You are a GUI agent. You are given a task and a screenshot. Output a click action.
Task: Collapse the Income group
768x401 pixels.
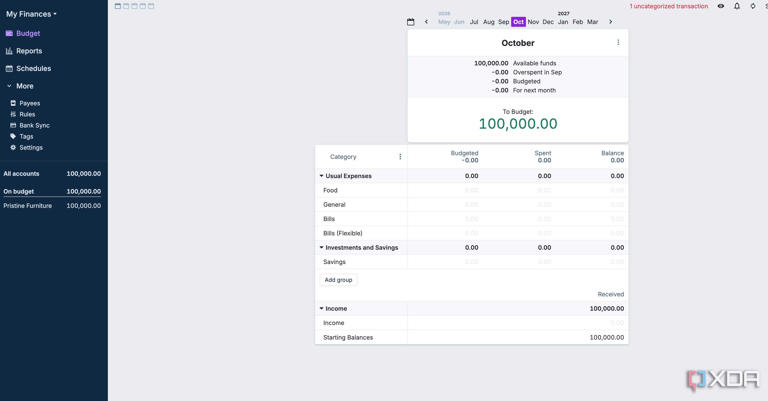pyautogui.click(x=322, y=308)
